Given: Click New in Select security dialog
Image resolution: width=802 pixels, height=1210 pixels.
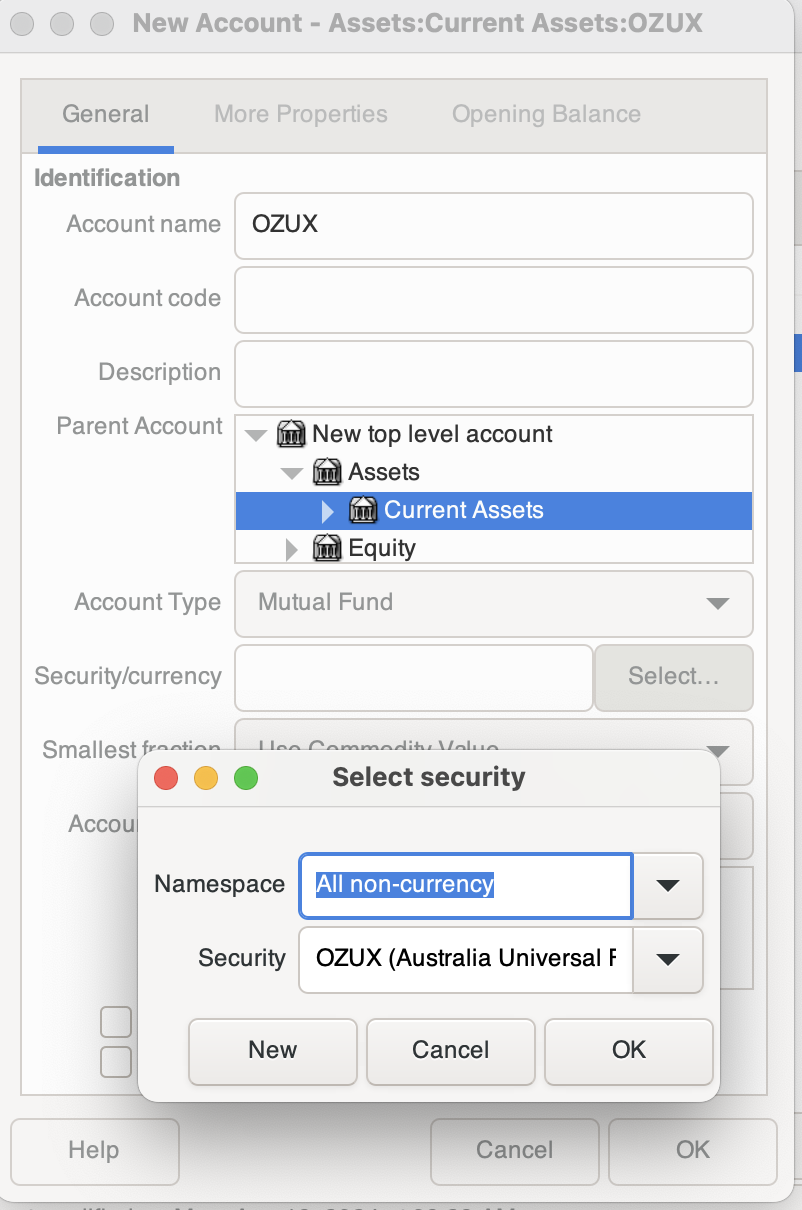Looking at the screenshot, I should (x=273, y=1051).
